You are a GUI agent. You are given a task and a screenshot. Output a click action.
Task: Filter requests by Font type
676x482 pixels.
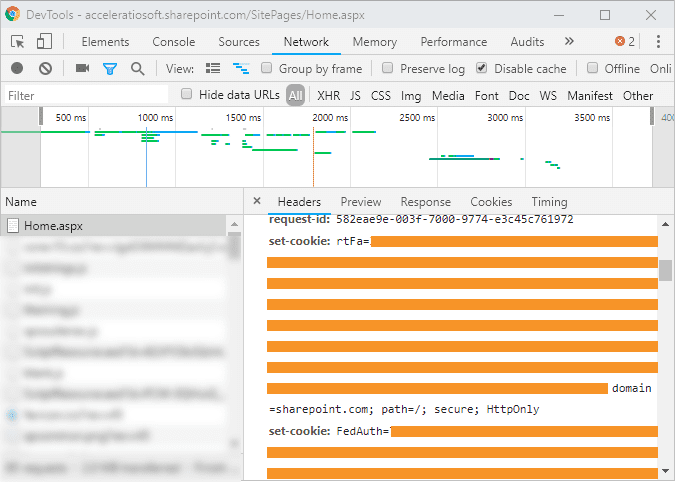pos(486,95)
